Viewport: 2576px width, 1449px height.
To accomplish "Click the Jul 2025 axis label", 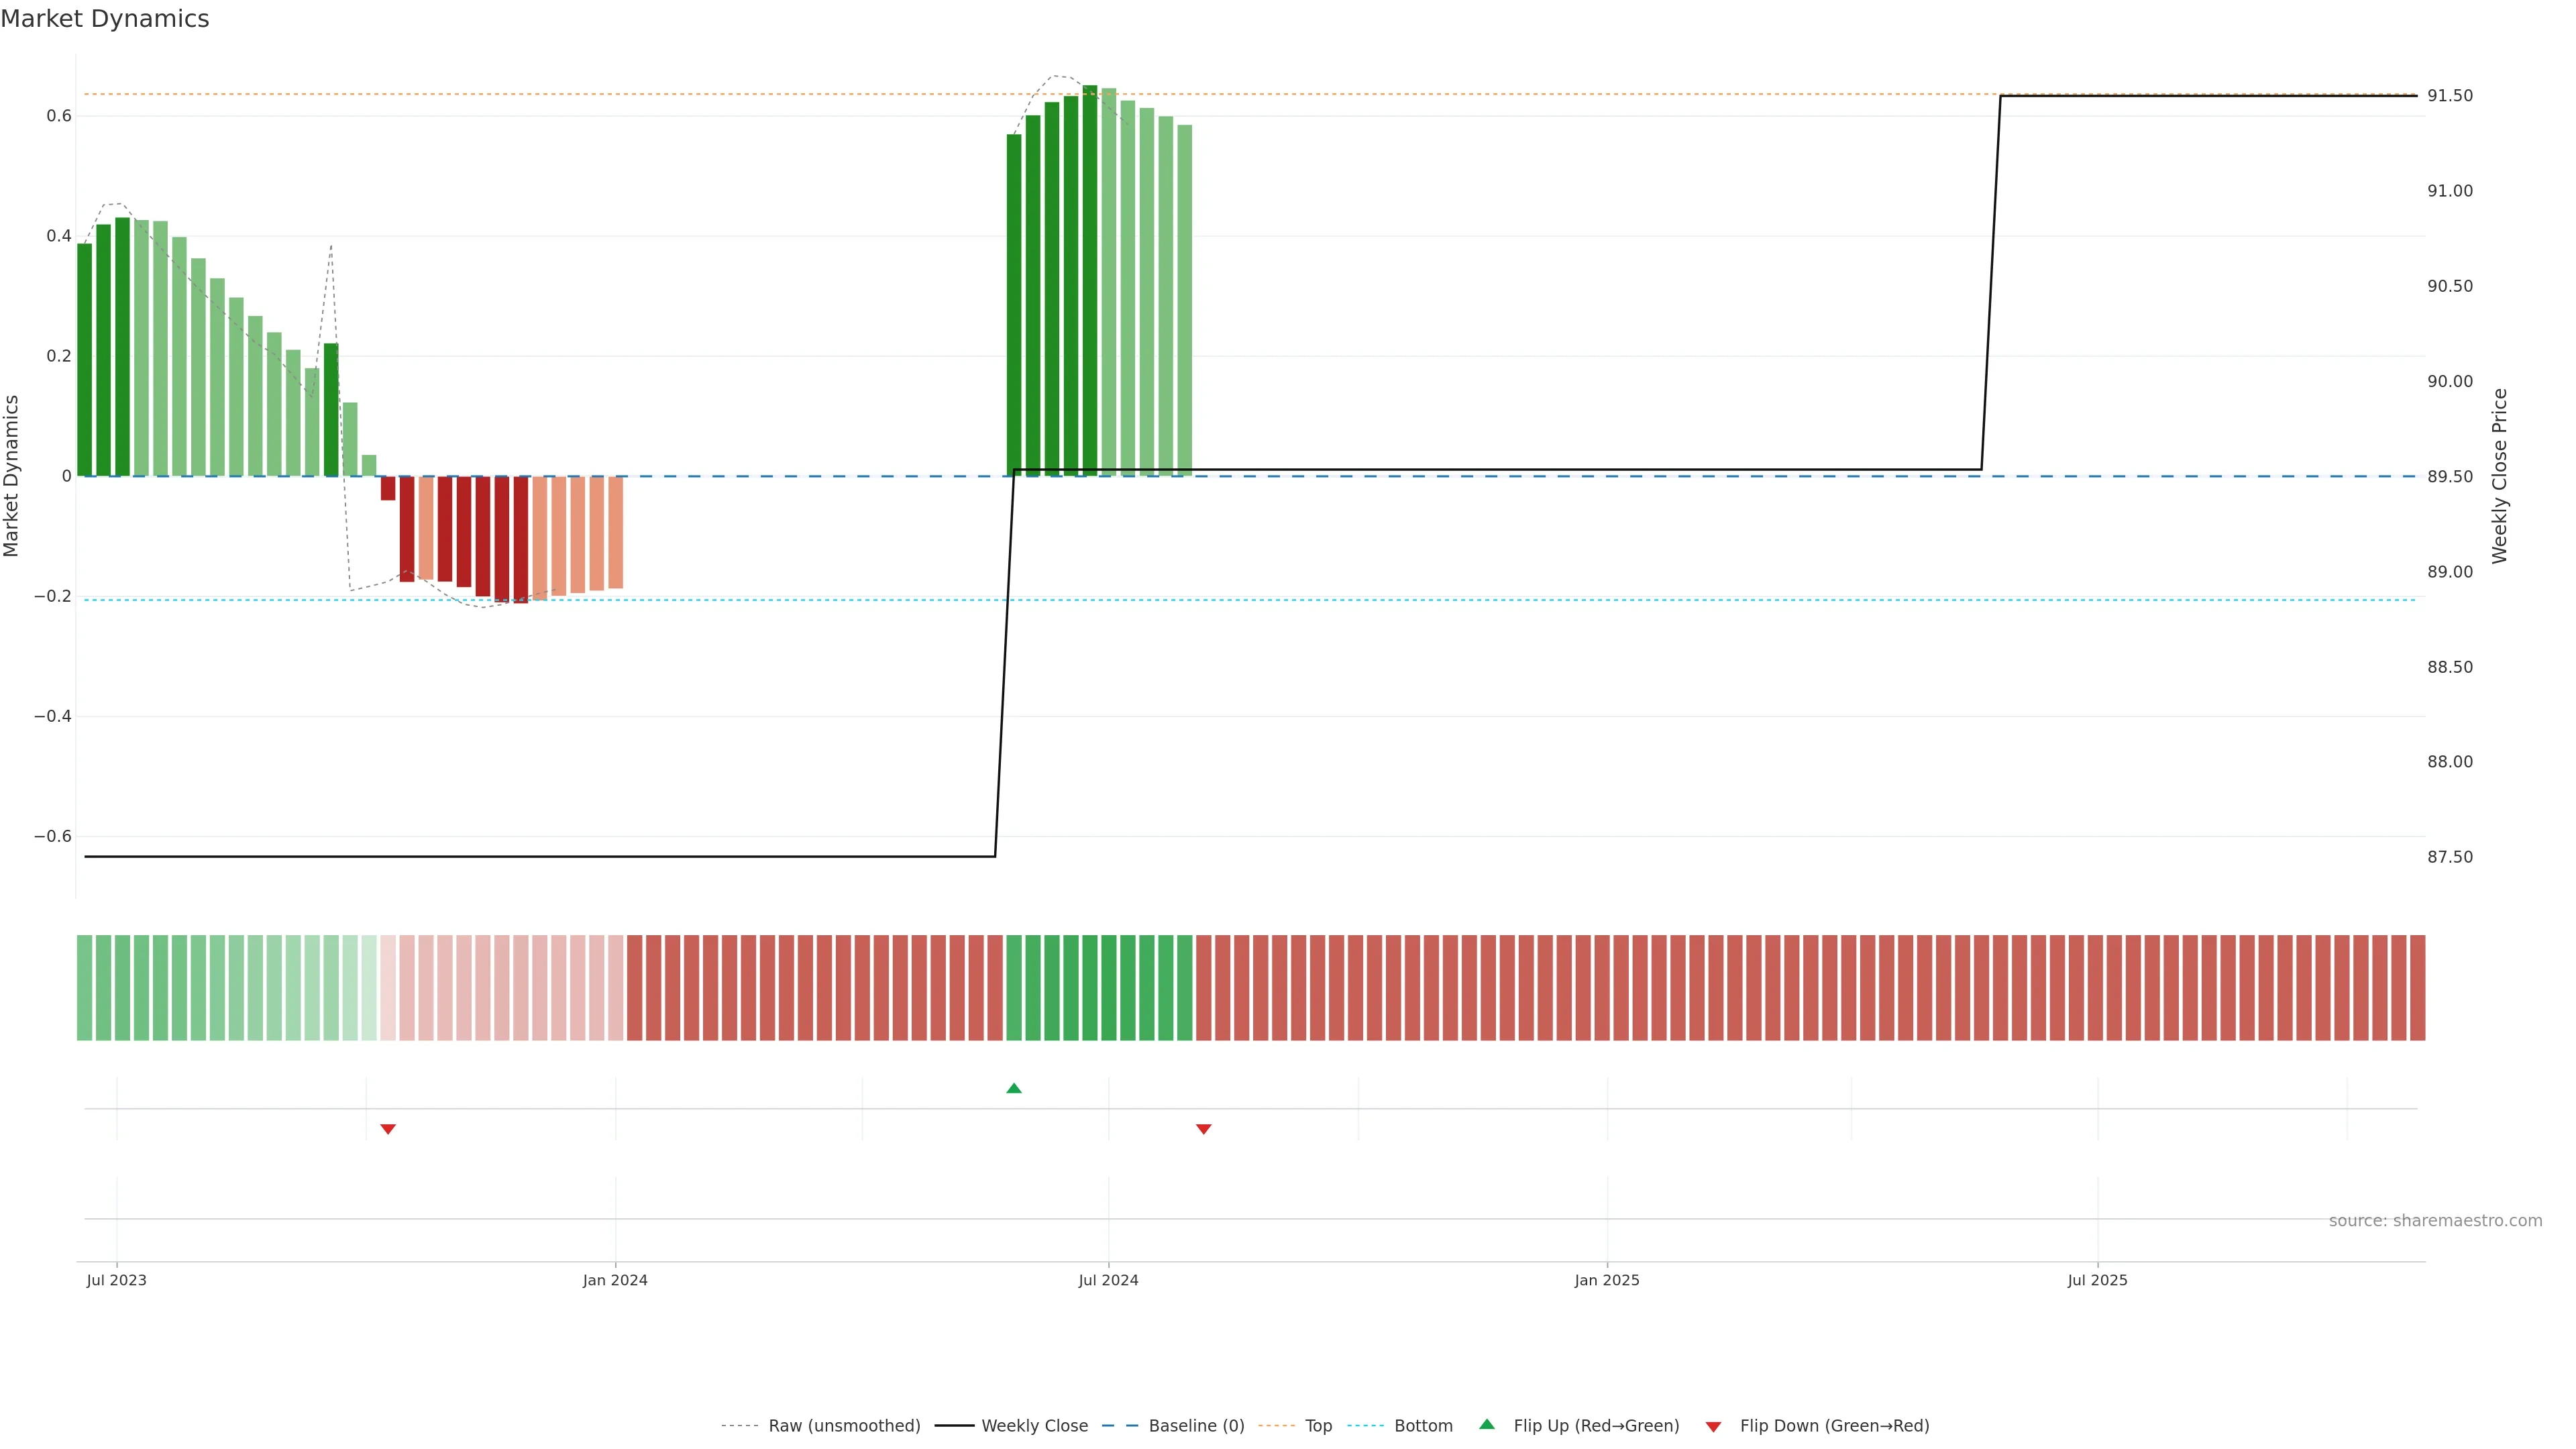I will pyautogui.click(x=2097, y=1280).
